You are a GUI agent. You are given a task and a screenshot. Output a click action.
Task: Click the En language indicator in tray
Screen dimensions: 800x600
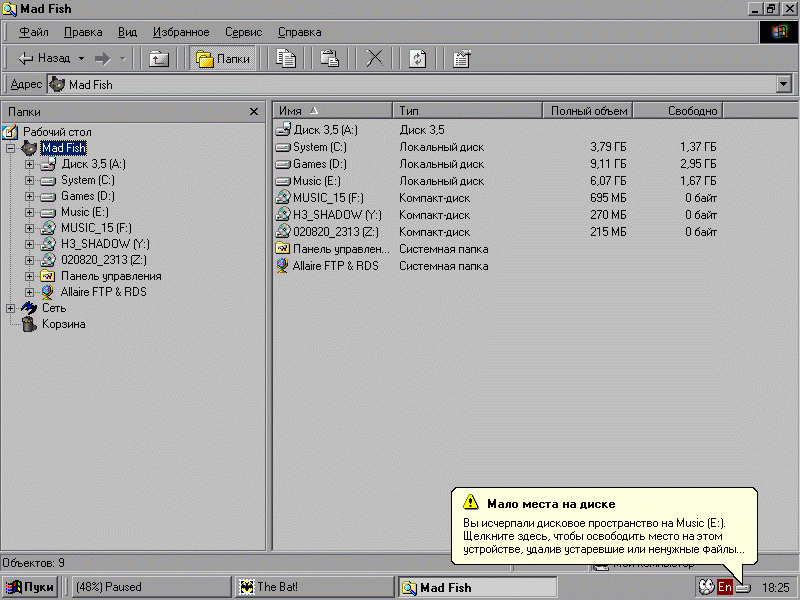725,587
